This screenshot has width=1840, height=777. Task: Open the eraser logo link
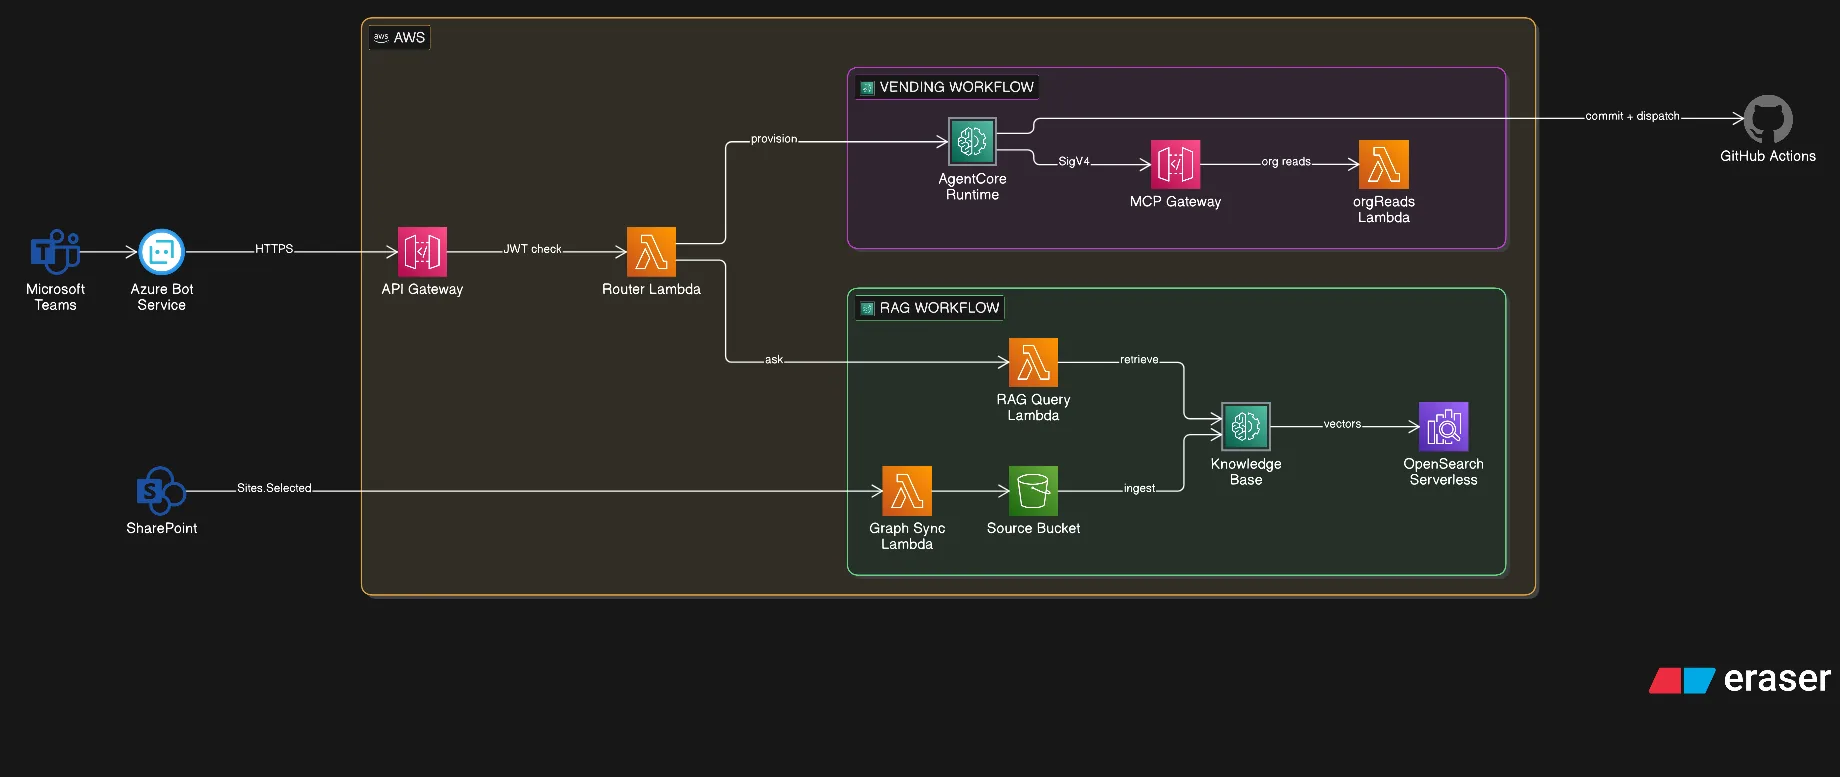coord(1740,680)
